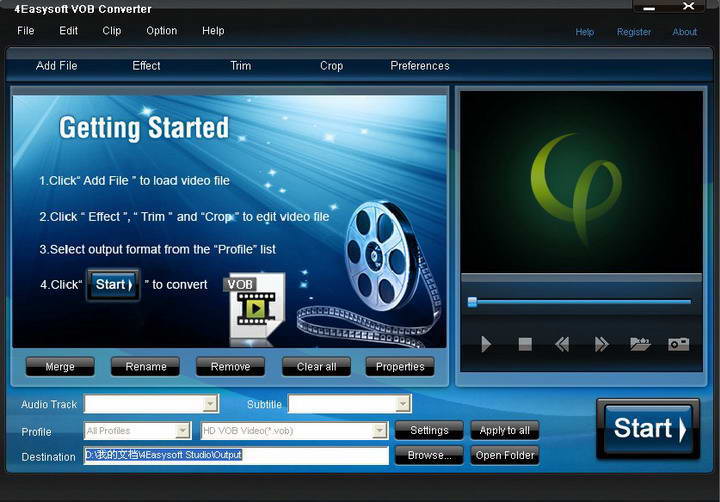Click the Open Folder button

pos(505,455)
